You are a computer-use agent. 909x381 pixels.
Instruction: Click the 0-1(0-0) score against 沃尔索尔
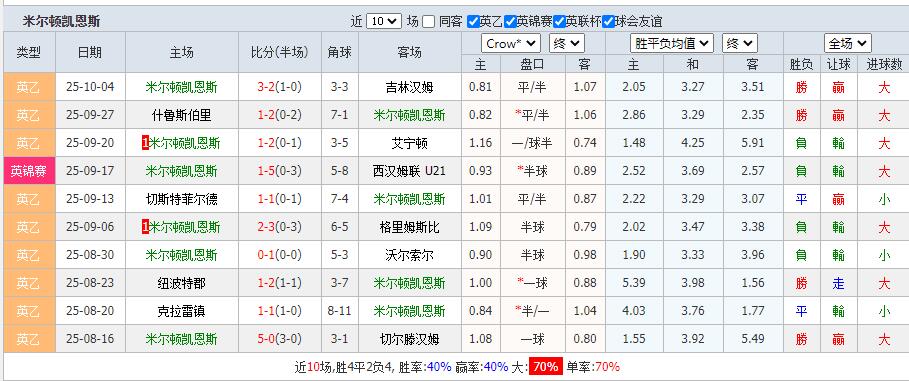pyautogui.click(x=279, y=255)
